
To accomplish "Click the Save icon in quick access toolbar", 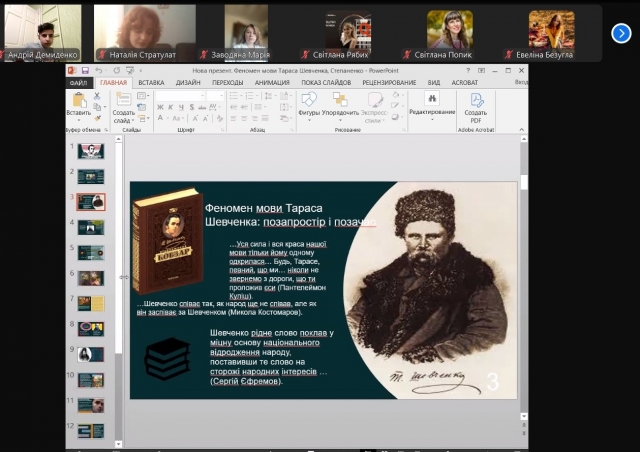I will click(x=86, y=70).
